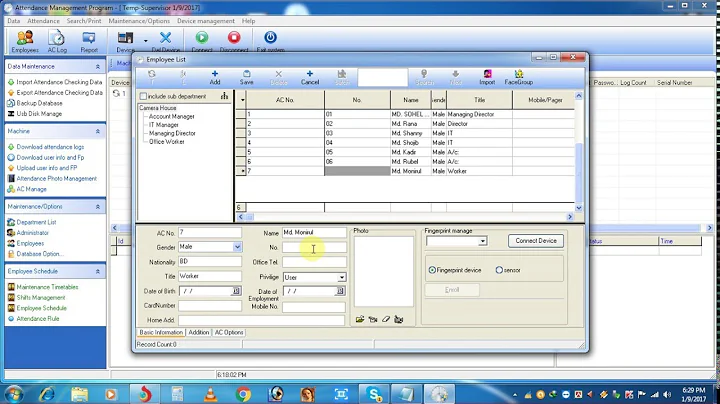Click the open photo folder icon

[360, 319]
